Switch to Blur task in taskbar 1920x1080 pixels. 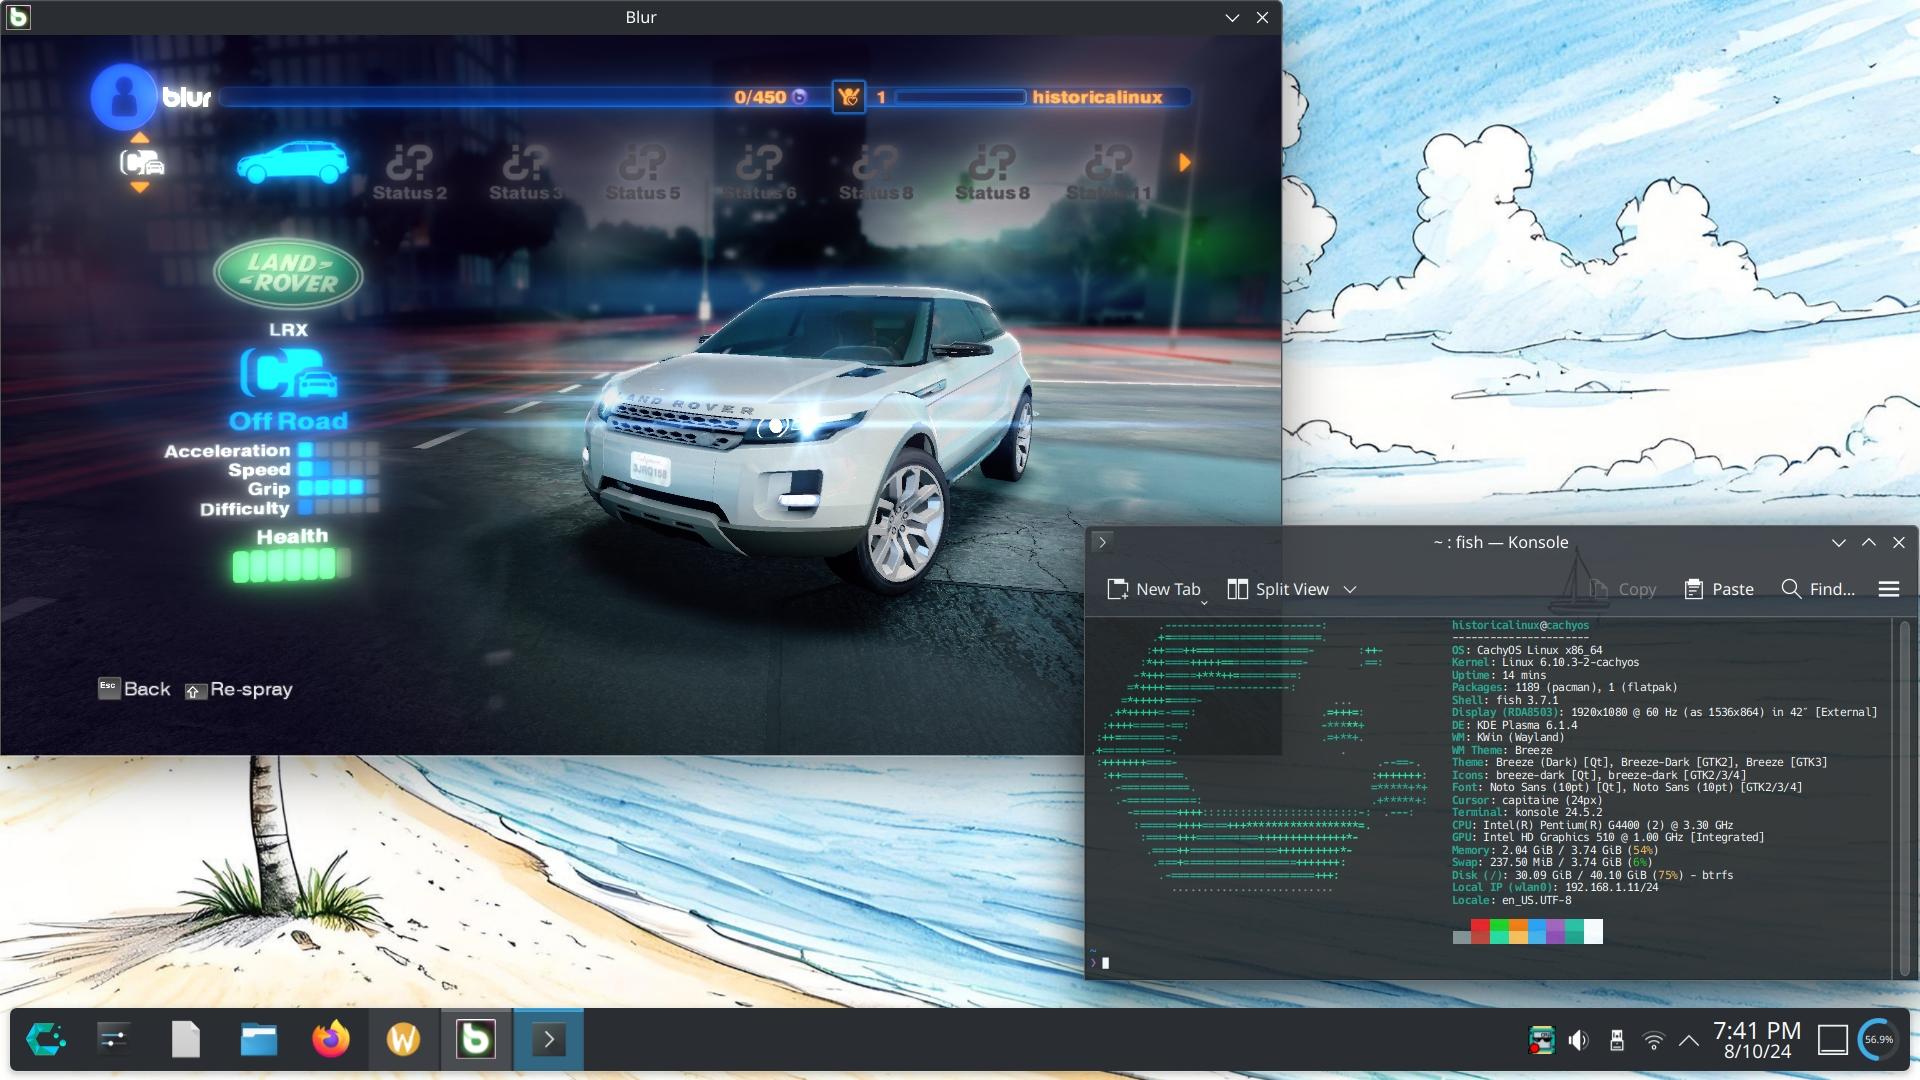click(x=476, y=1039)
